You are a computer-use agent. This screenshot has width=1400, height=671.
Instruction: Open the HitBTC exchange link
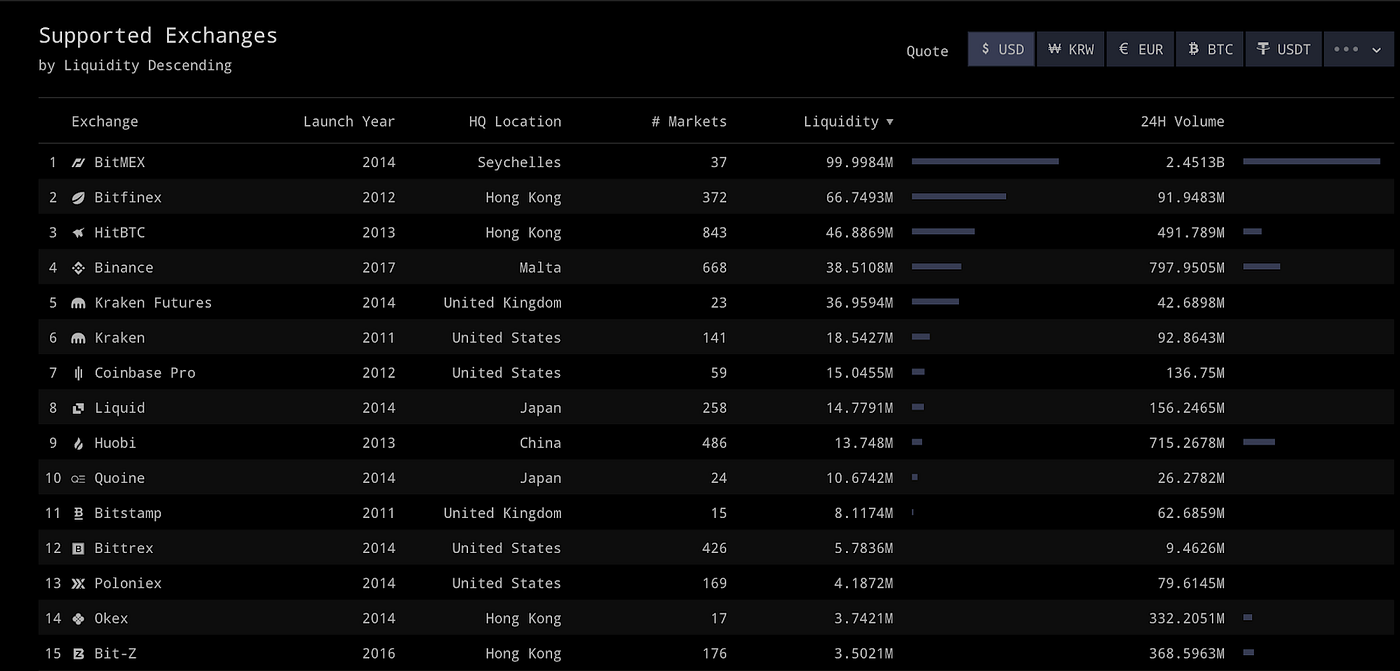(x=119, y=232)
